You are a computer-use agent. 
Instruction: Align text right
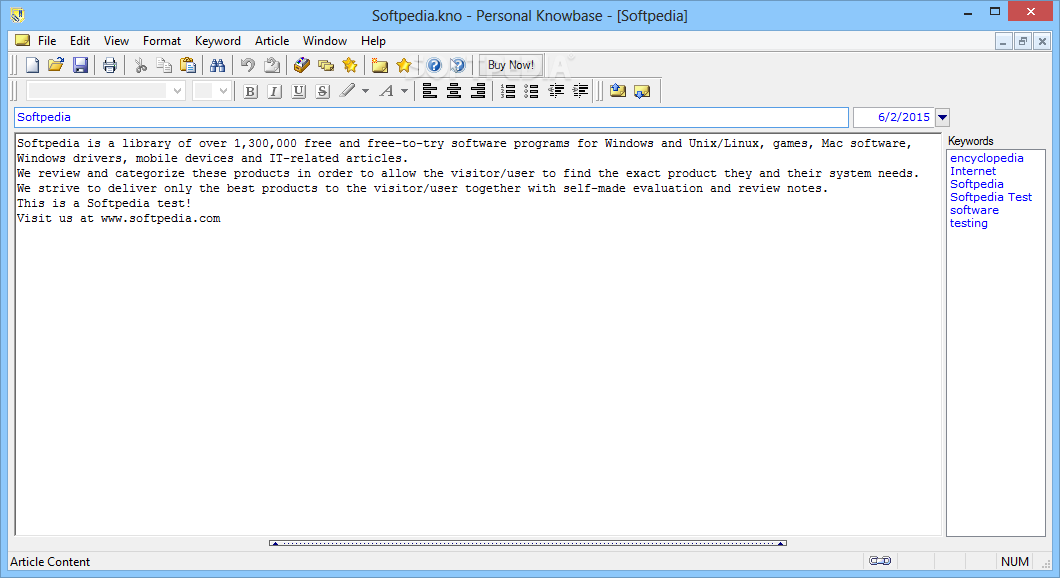(x=477, y=91)
